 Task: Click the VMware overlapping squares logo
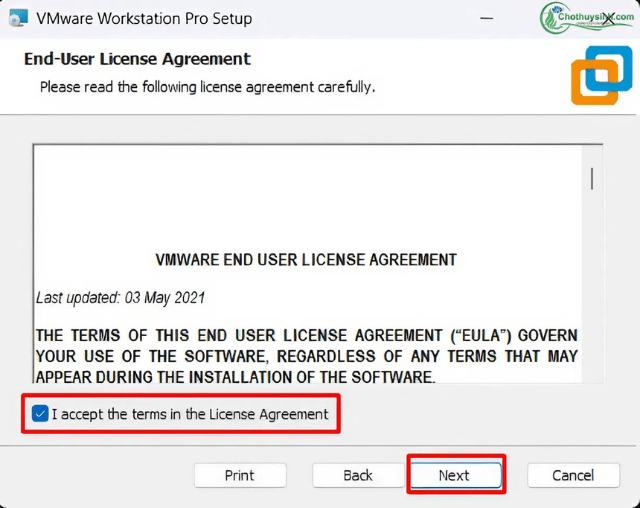pyautogui.click(x=602, y=75)
